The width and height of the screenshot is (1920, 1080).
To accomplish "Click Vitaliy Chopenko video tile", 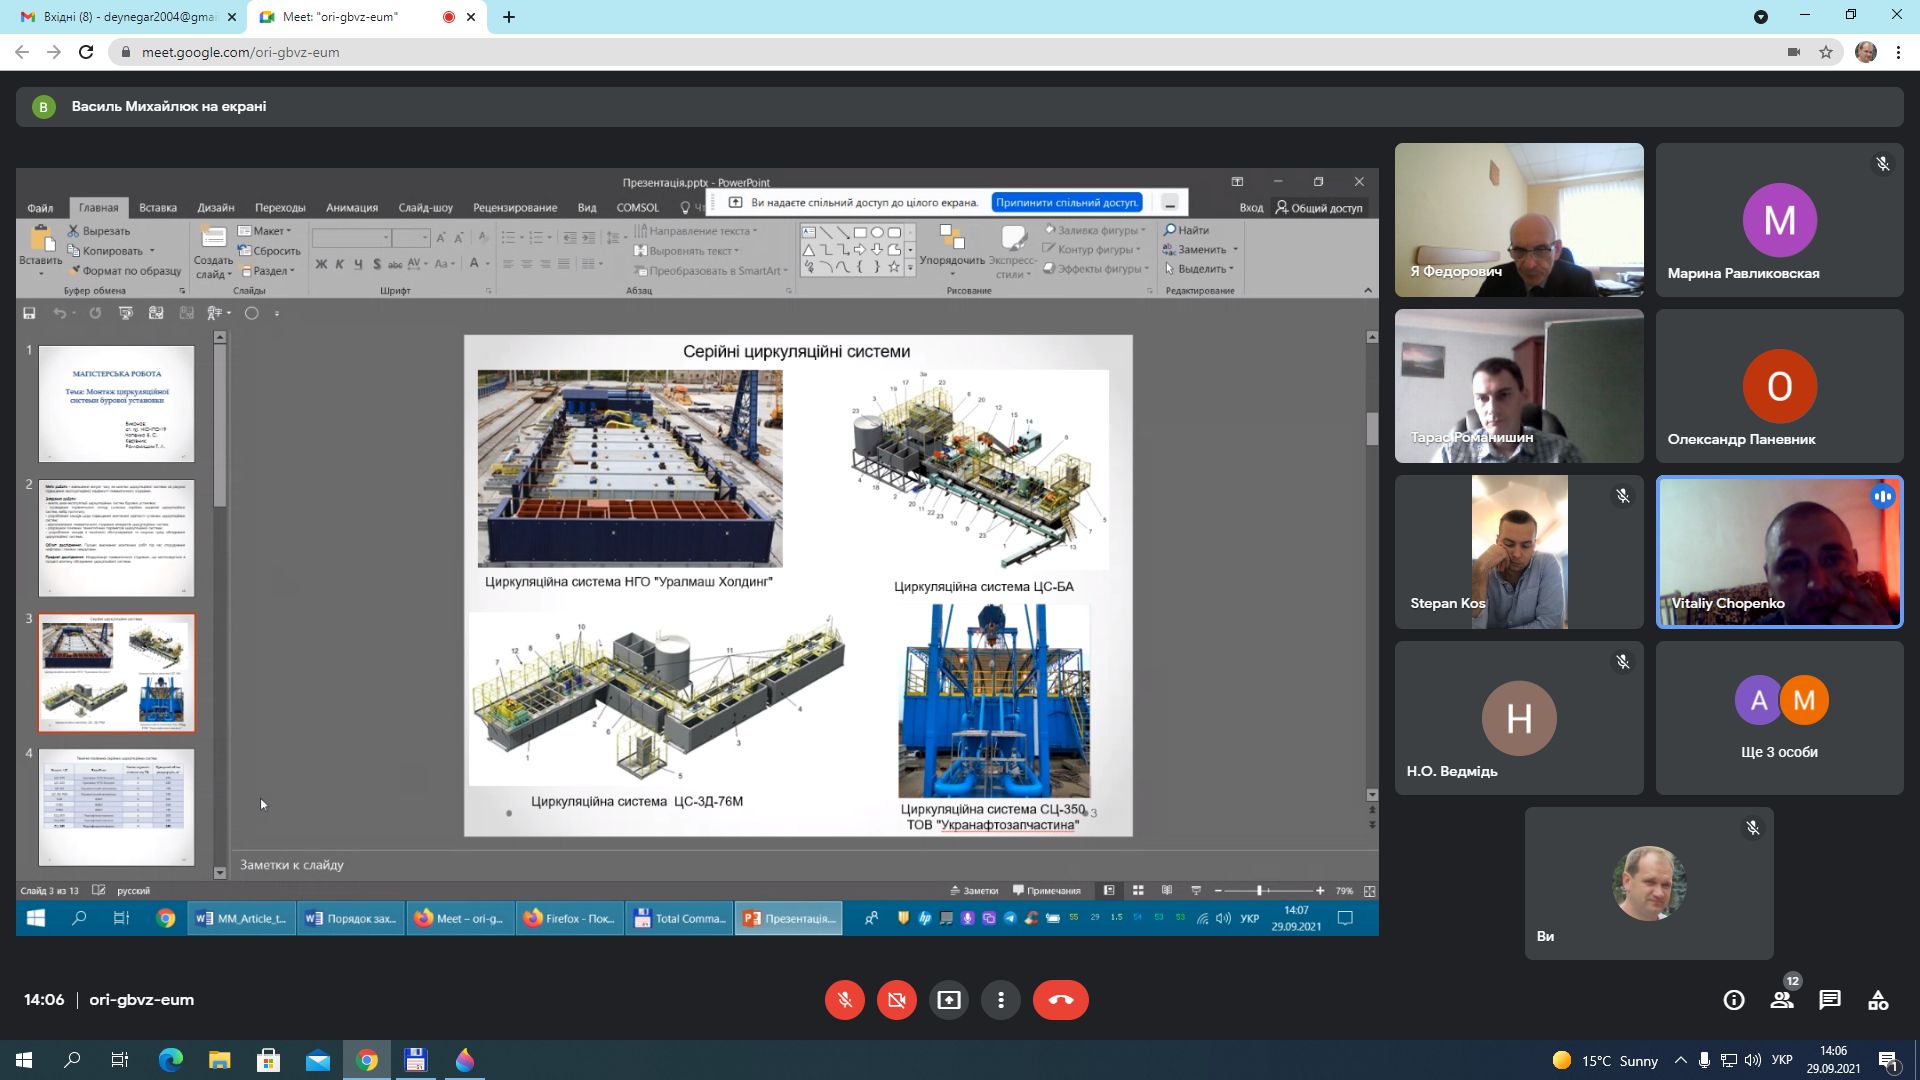I will (x=1779, y=552).
